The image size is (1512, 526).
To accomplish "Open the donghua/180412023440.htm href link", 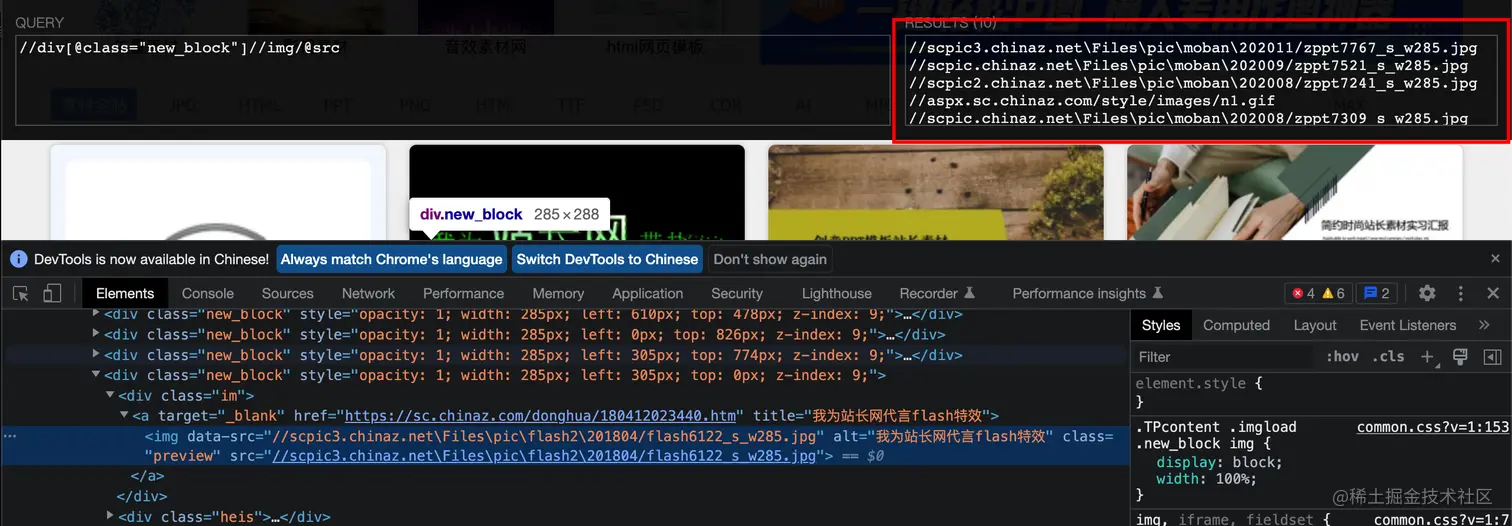I will [x=541, y=415].
